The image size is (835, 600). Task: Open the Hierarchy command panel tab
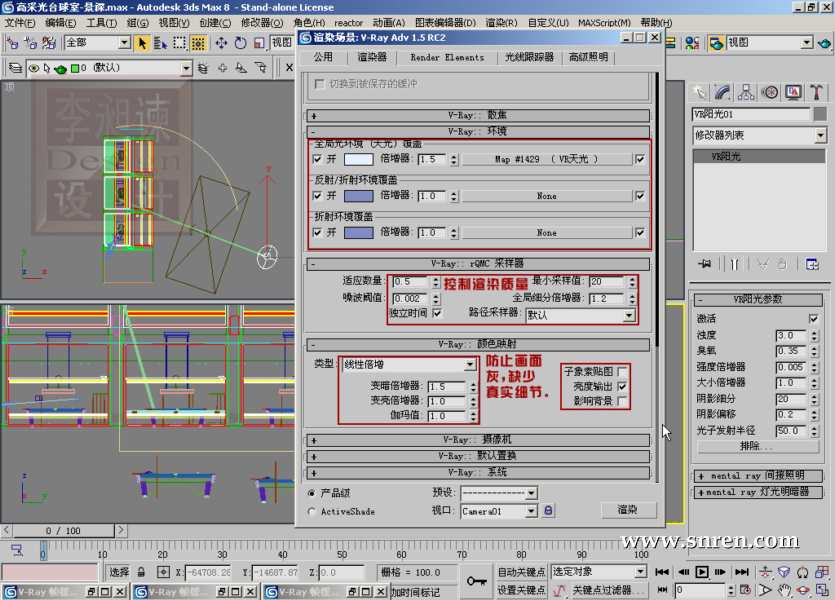coord(746,92)
